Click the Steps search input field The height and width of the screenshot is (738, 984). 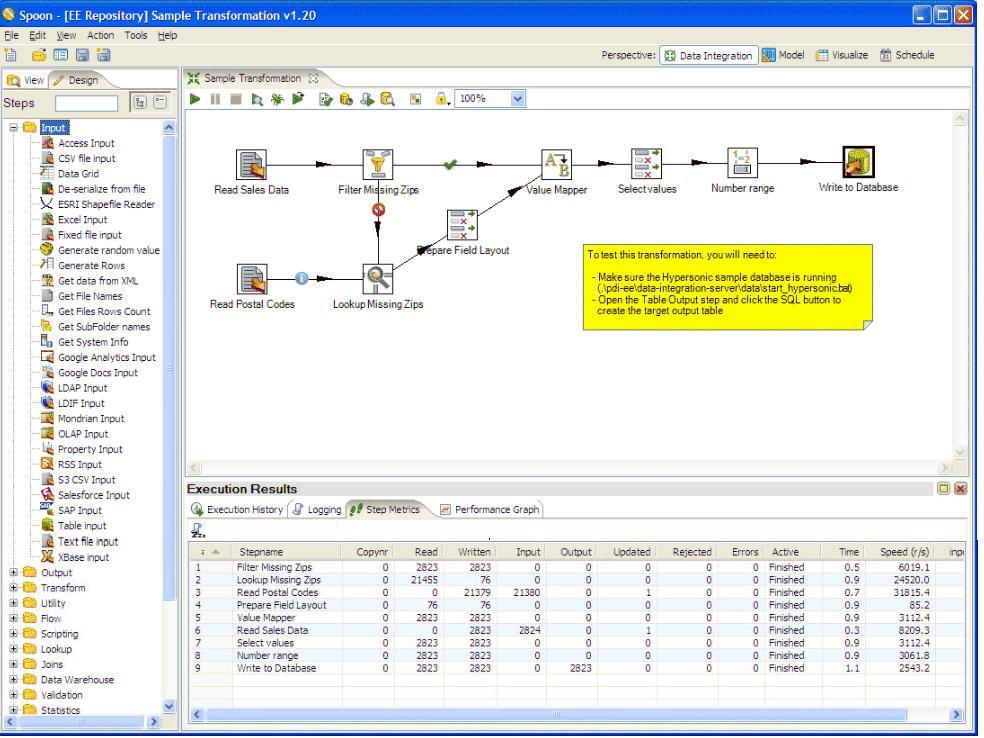click(86, 103)
